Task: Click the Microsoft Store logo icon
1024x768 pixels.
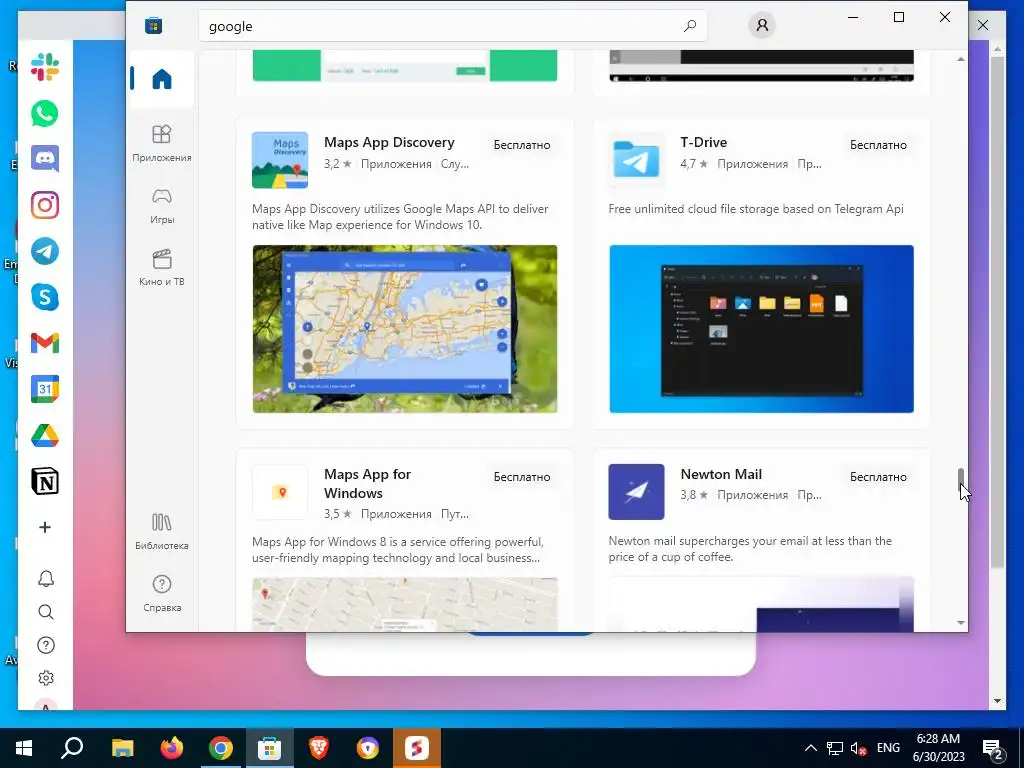Action: click(x=153, y=26)
